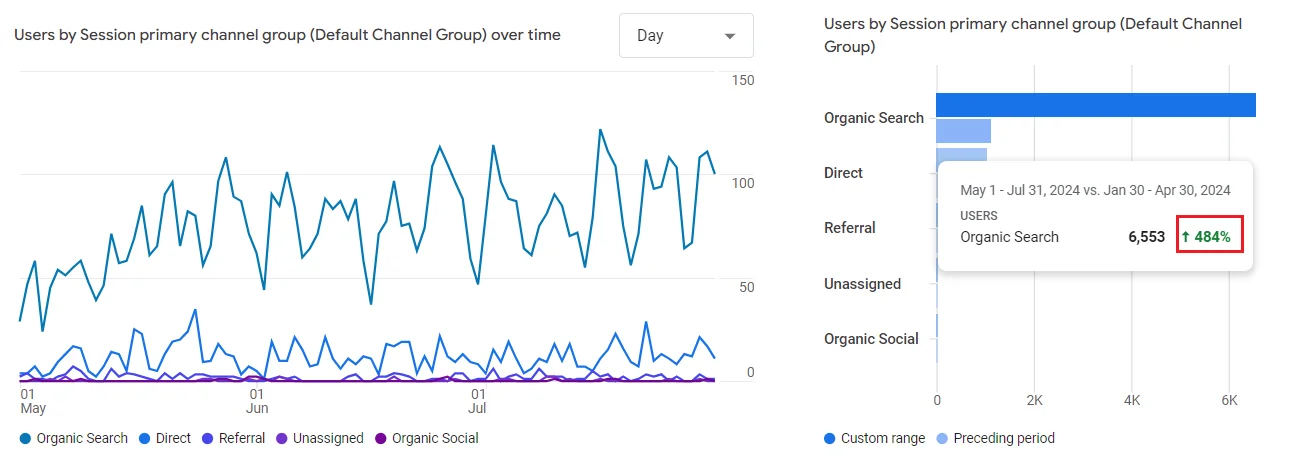The width and height of the screenshot is (1302, 475).
Task: Click the Referral row label
Action: click(849, 228)
